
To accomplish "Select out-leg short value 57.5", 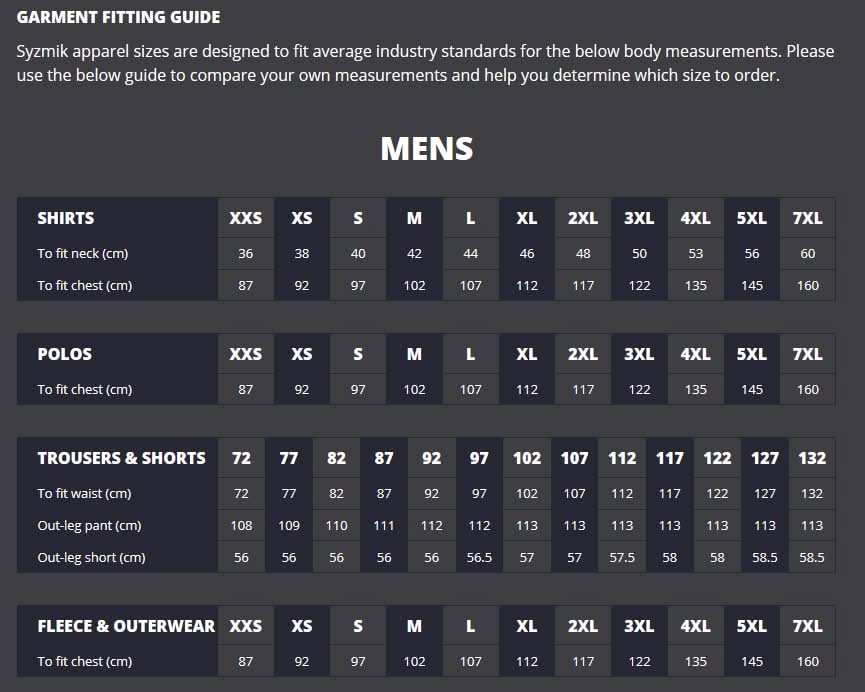I will [x=622, y=558].
